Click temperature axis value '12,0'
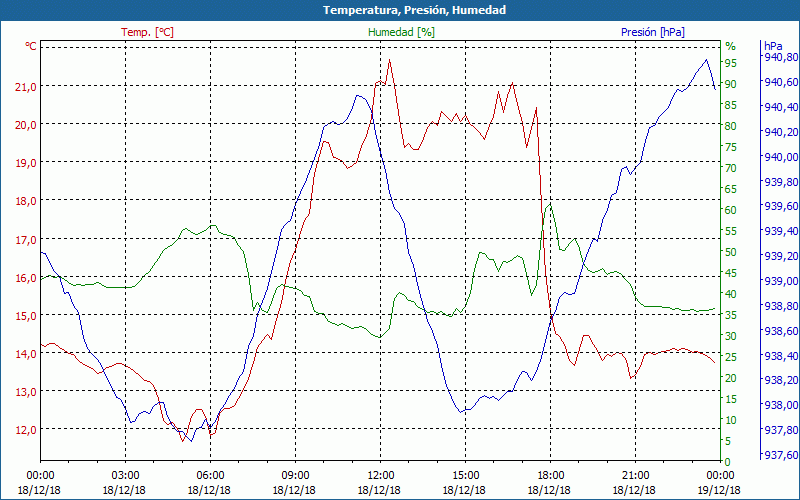Image resolution: width=800 pixels, height=500 pixels. pos(28,430)
